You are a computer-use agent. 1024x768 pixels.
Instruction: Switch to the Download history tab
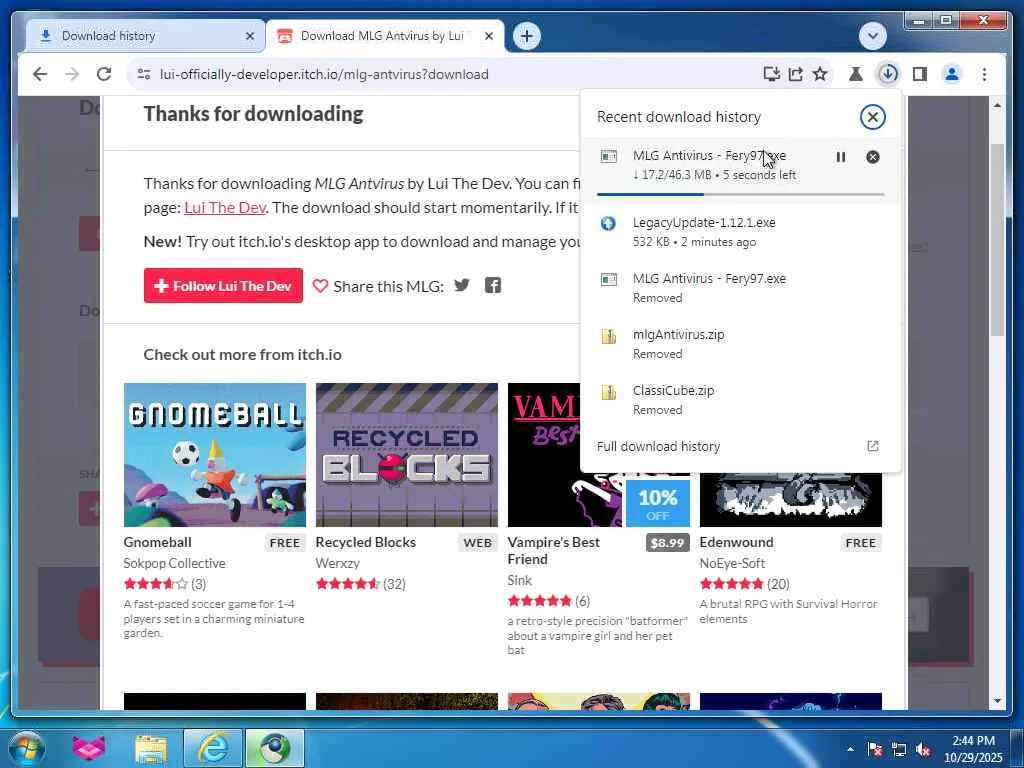(x=145, y=36)
